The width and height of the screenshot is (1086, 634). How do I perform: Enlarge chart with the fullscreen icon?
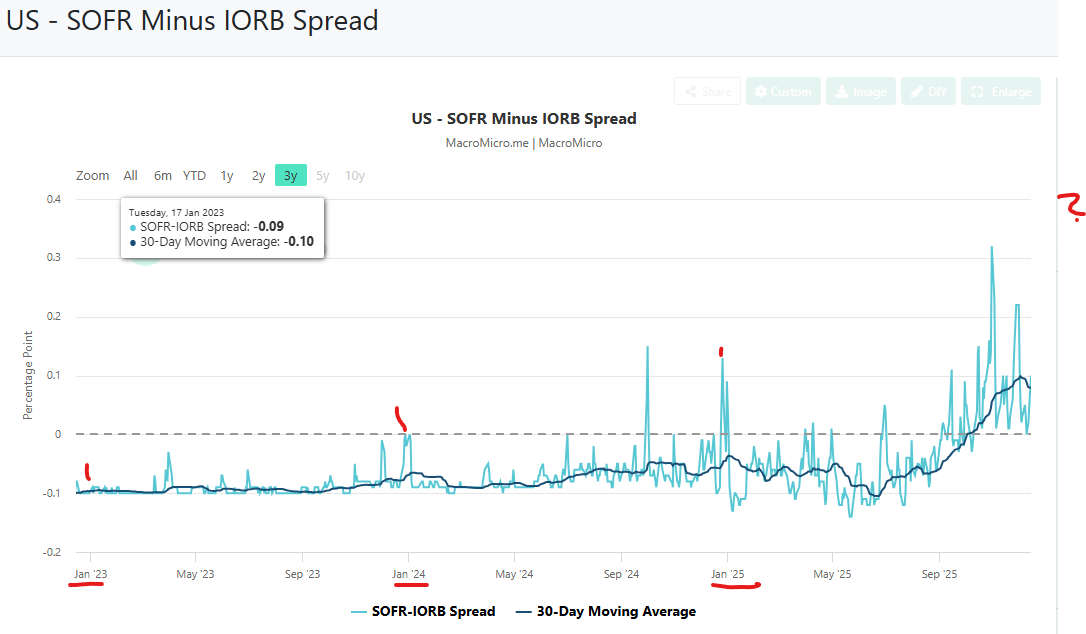(978, 92)
